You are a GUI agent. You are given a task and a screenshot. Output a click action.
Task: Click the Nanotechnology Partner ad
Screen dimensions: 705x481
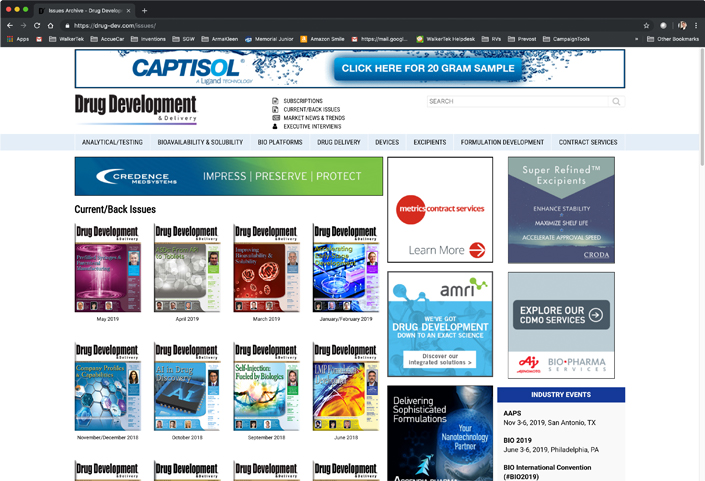click(x=440, y=433)
